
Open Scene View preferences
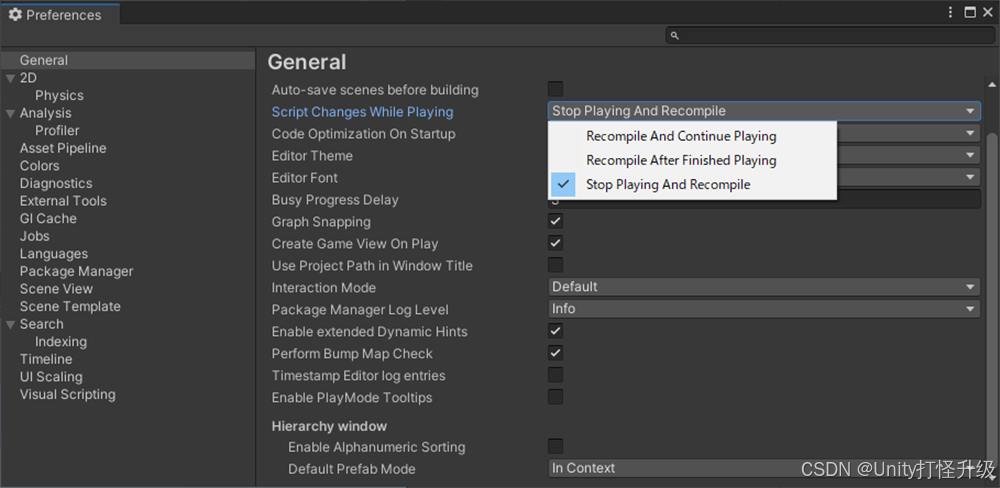tap(56, 289)
